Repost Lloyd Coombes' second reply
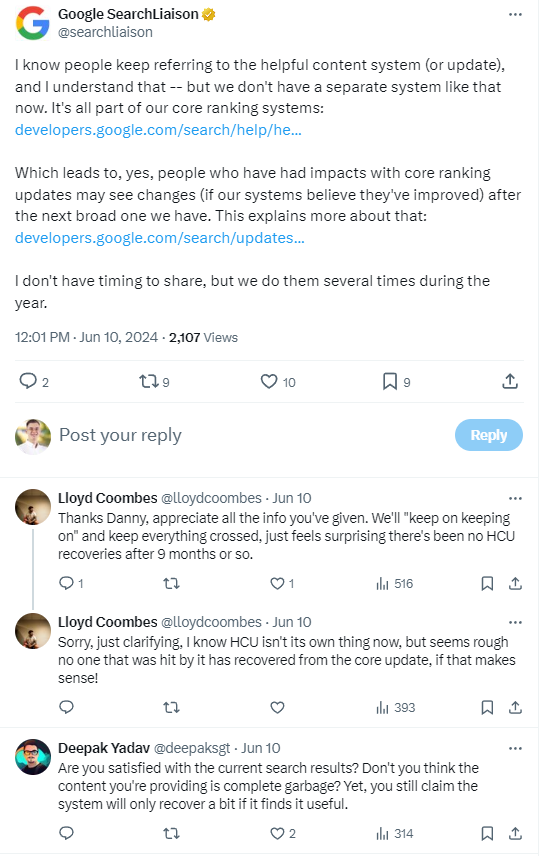The width and height of the screenshot is (543, 856). click(x=171, y=708)
